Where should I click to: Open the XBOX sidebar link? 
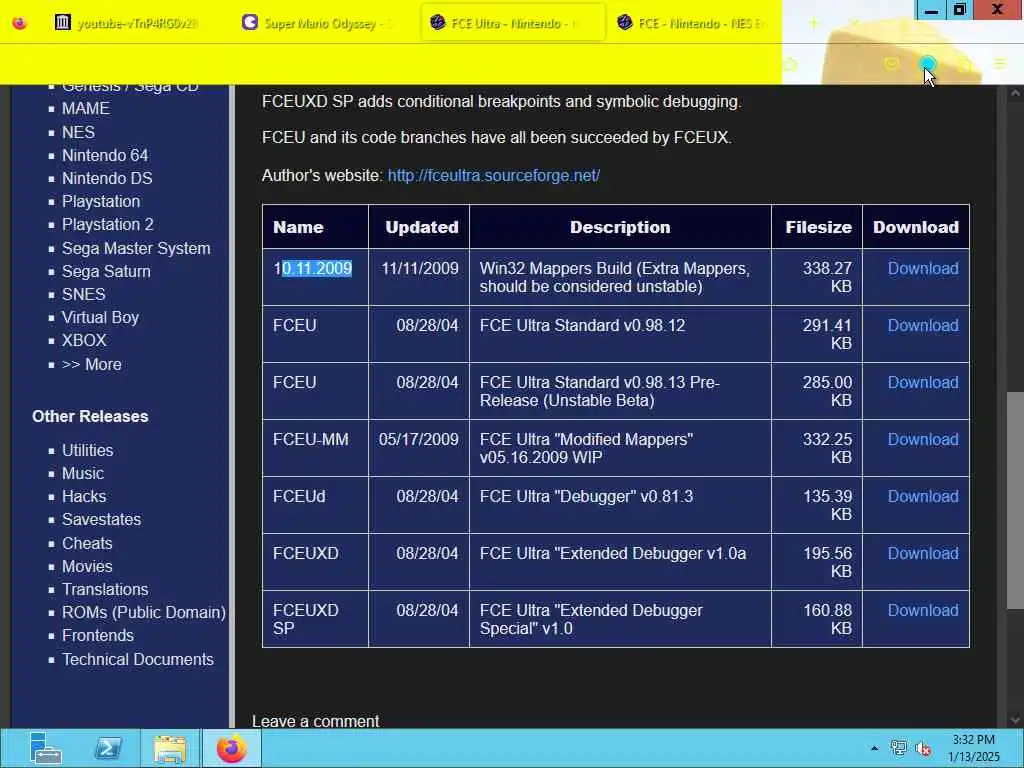(84, 340)
